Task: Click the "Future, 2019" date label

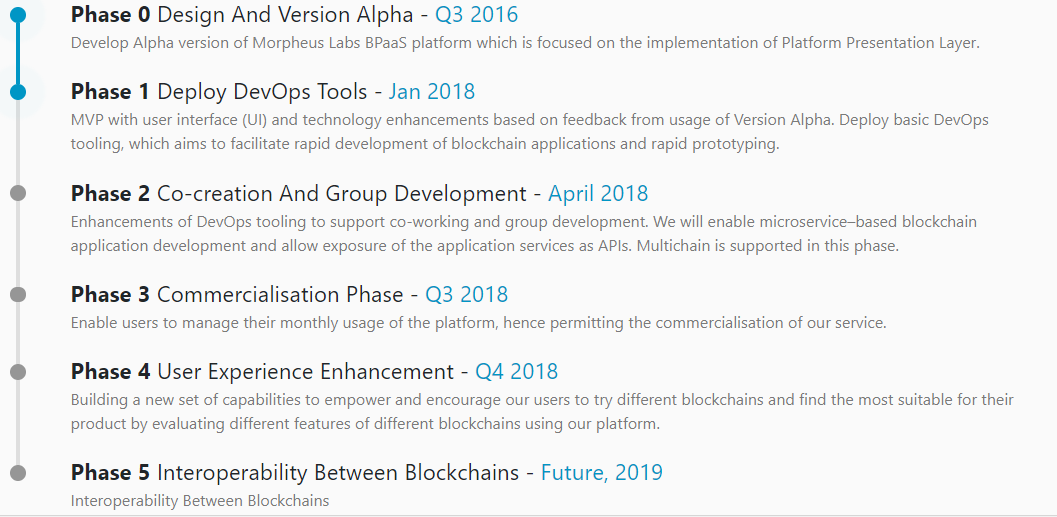Action: click(x=601, y=473)
